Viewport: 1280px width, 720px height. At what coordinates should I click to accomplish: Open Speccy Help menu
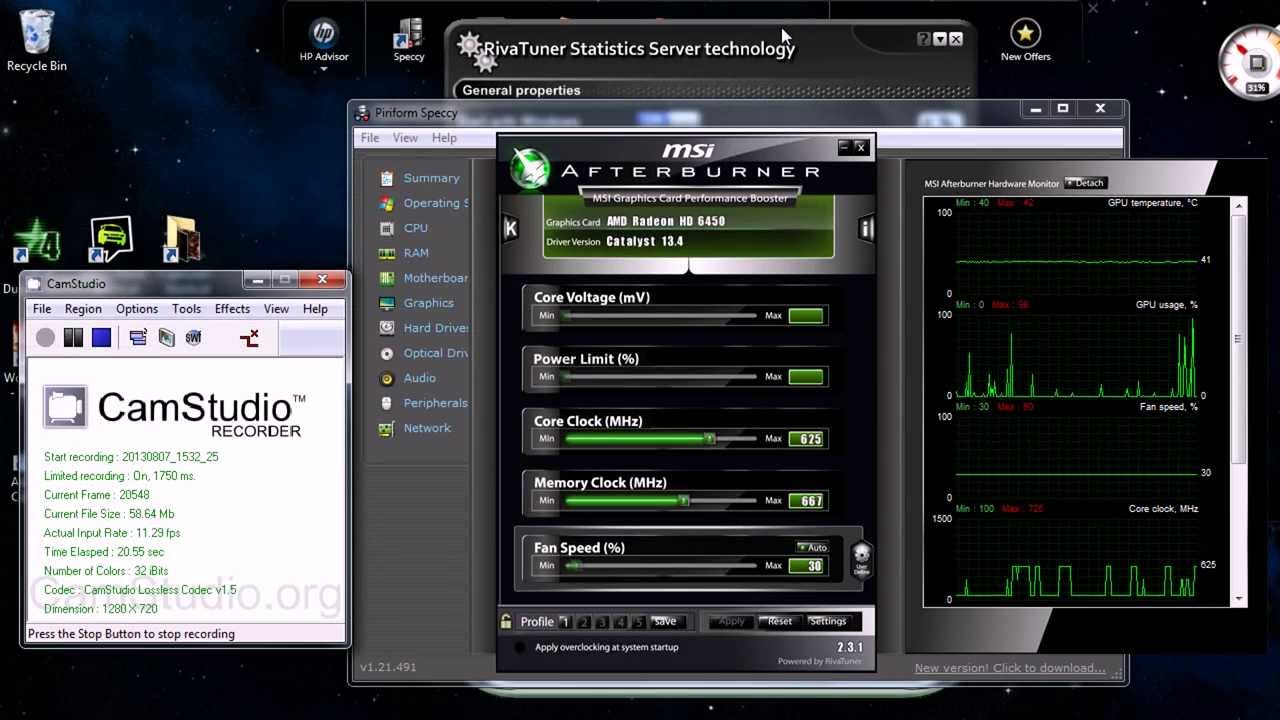point(444,138)
